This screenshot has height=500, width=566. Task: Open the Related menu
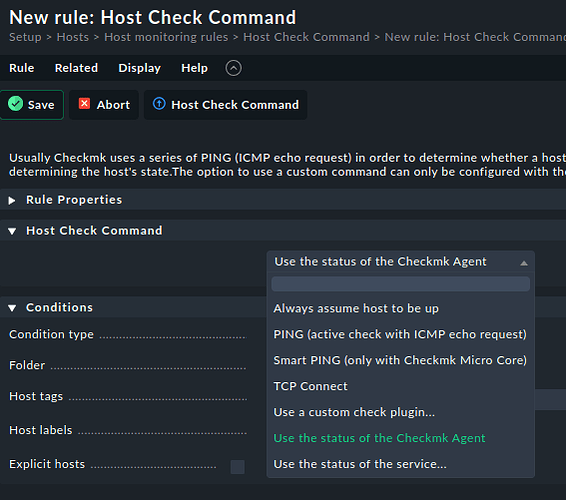tap(76, 68)
